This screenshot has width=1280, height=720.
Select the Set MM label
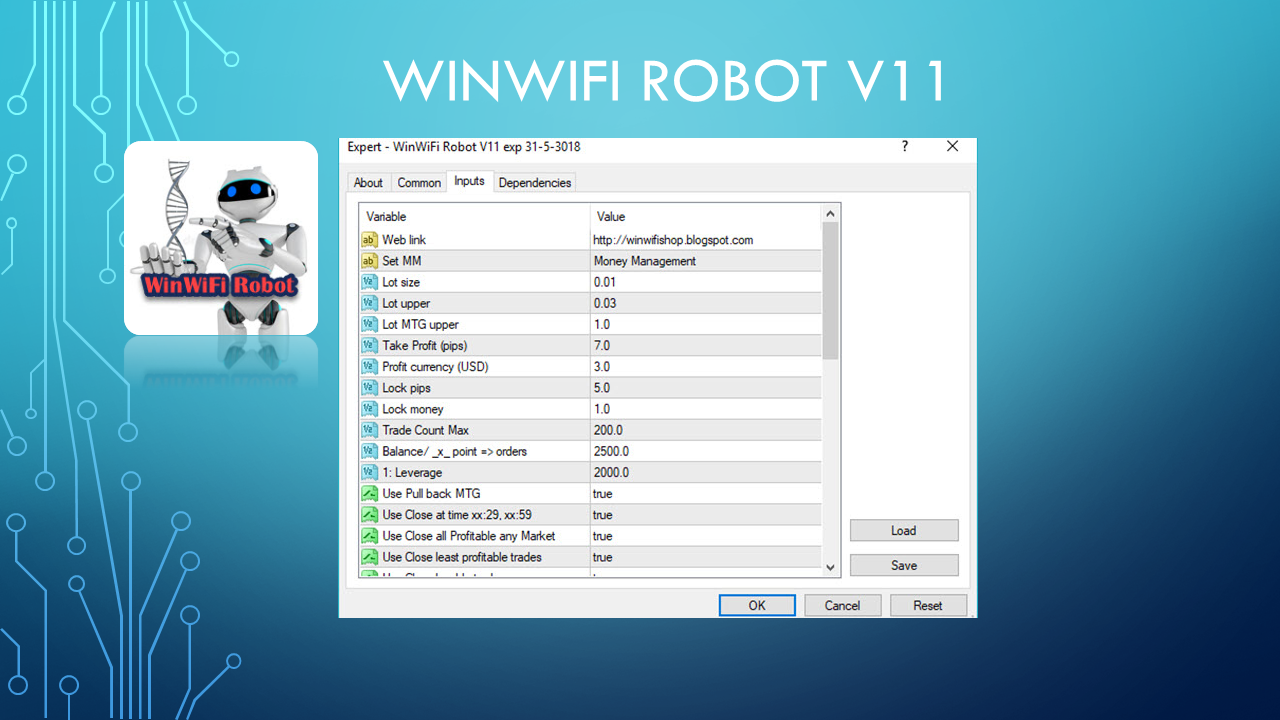(401, 261)
